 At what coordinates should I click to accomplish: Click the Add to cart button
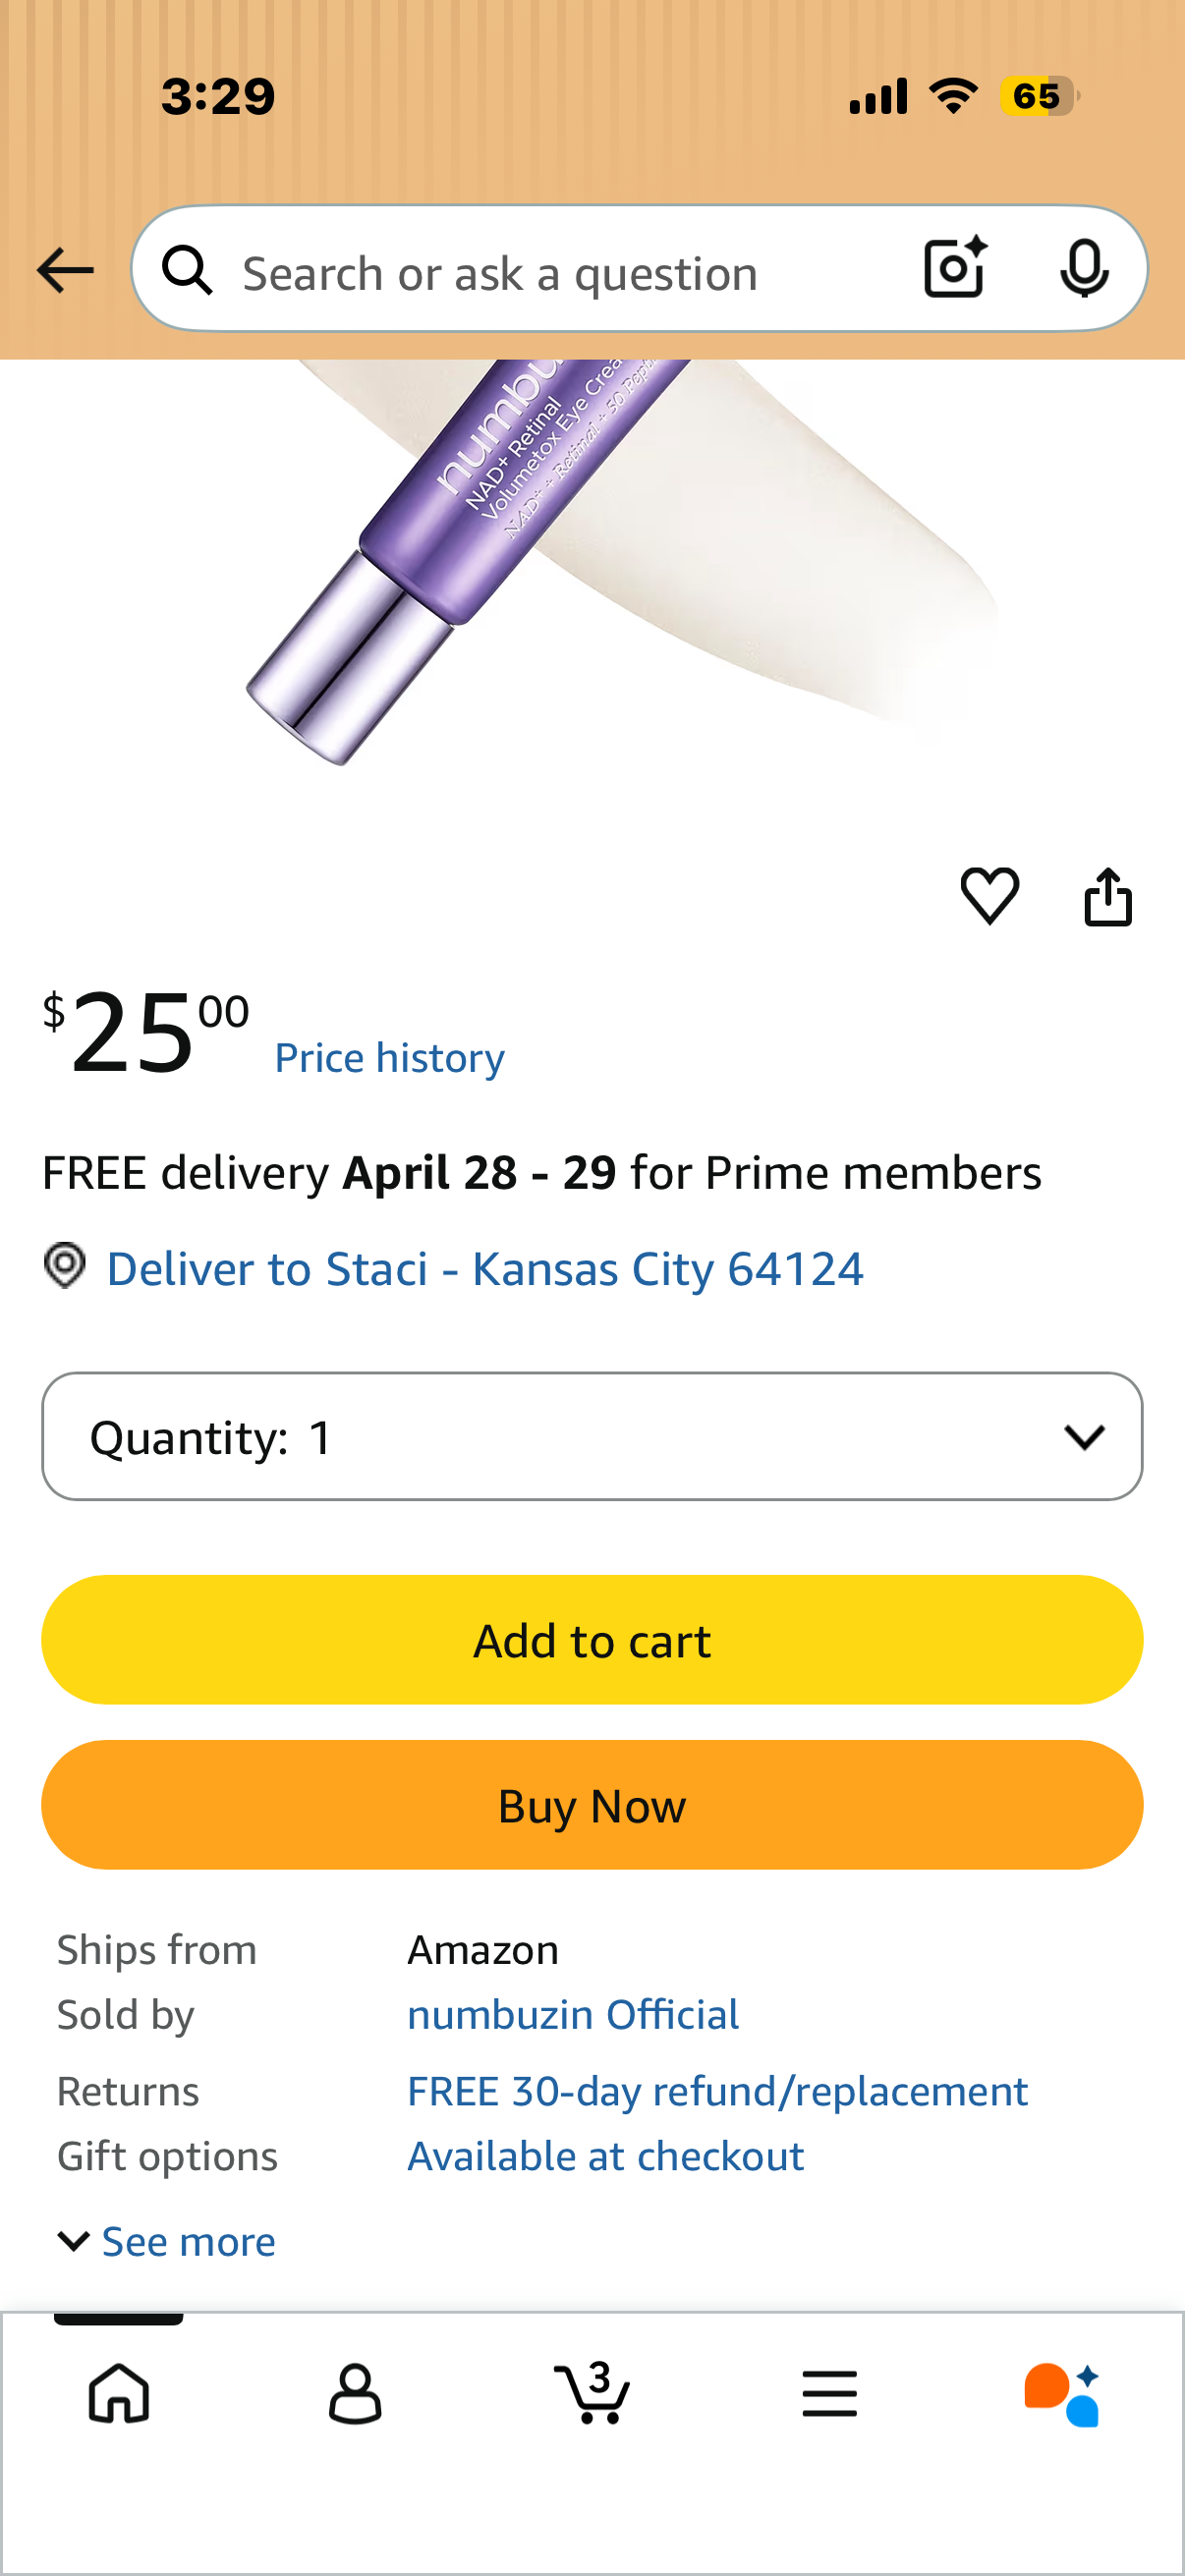point(592,1640)
